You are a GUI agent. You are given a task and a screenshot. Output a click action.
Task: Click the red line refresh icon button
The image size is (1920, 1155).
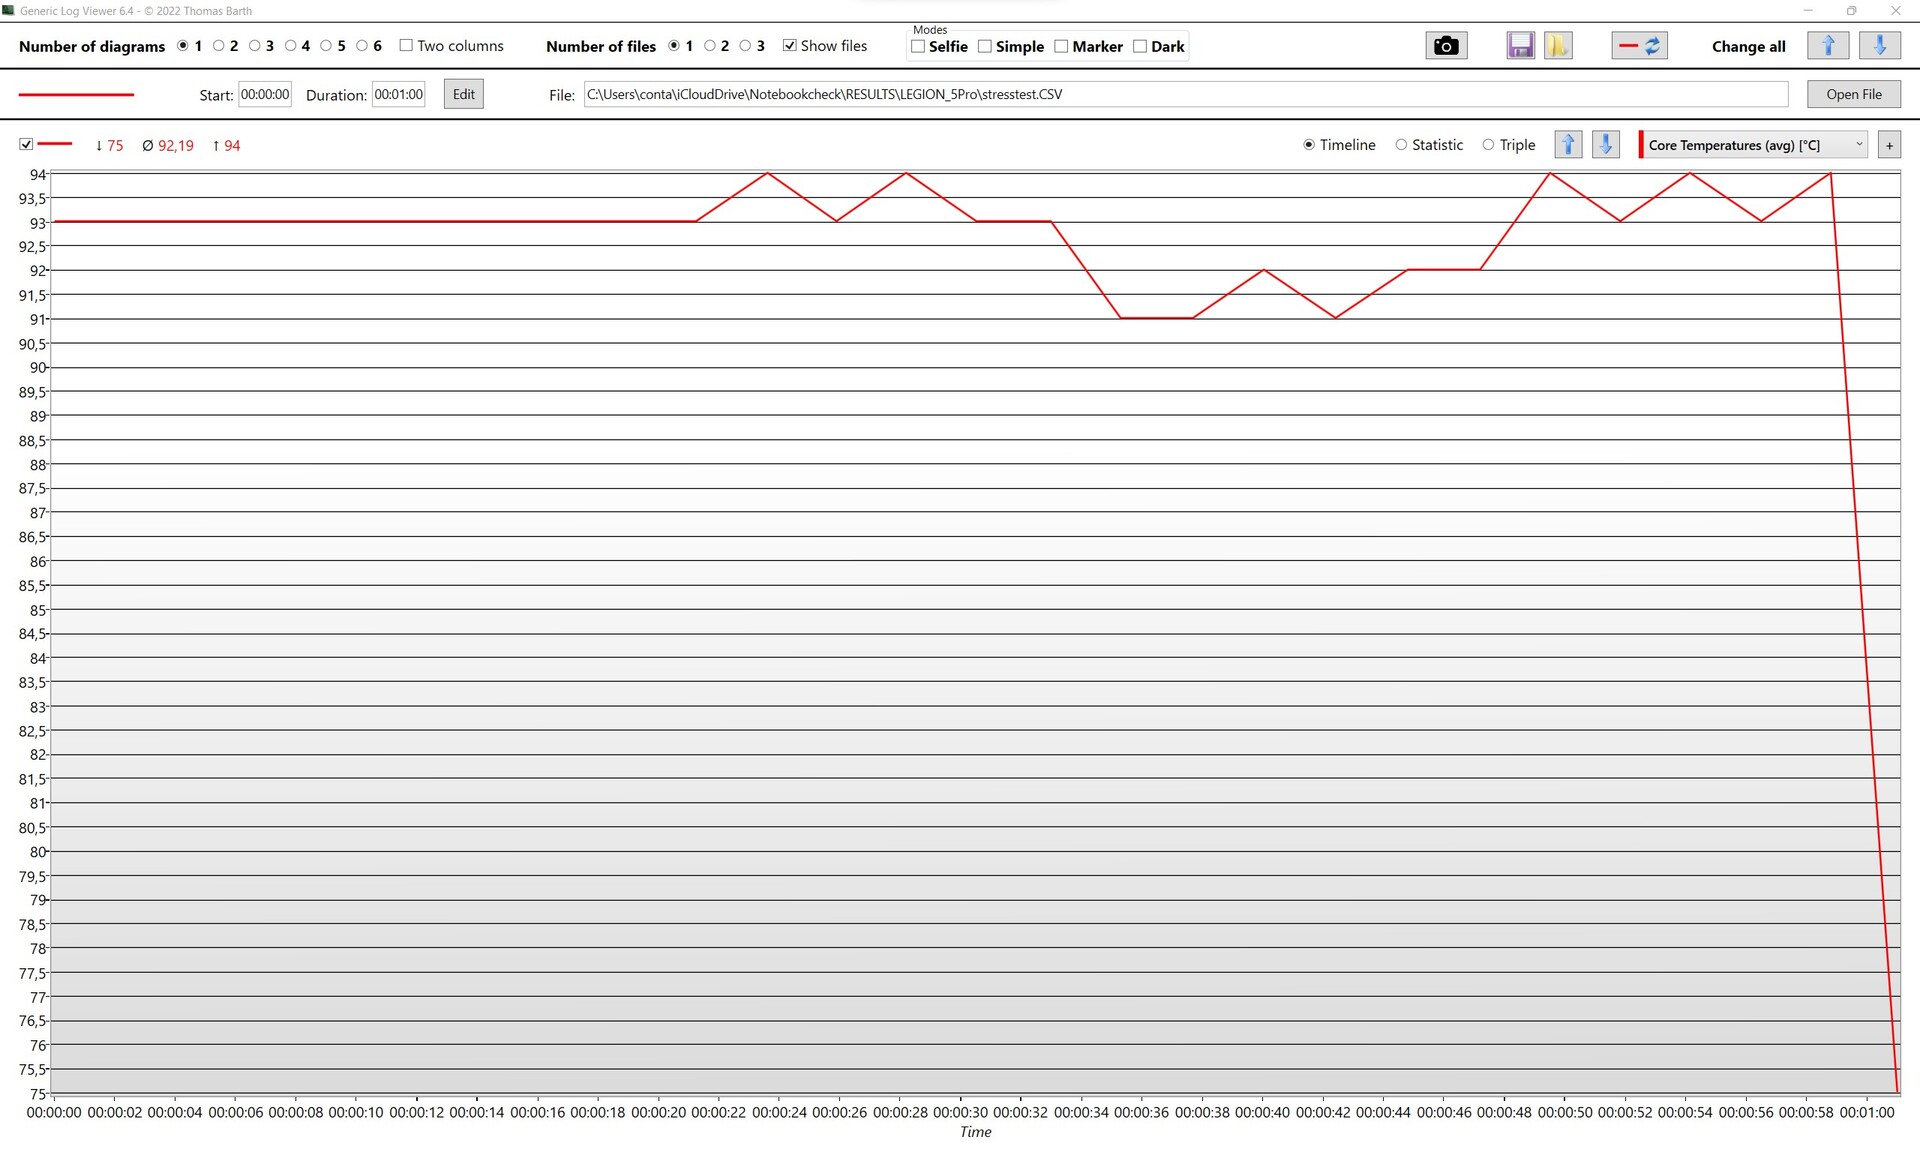click(1639, 46)
